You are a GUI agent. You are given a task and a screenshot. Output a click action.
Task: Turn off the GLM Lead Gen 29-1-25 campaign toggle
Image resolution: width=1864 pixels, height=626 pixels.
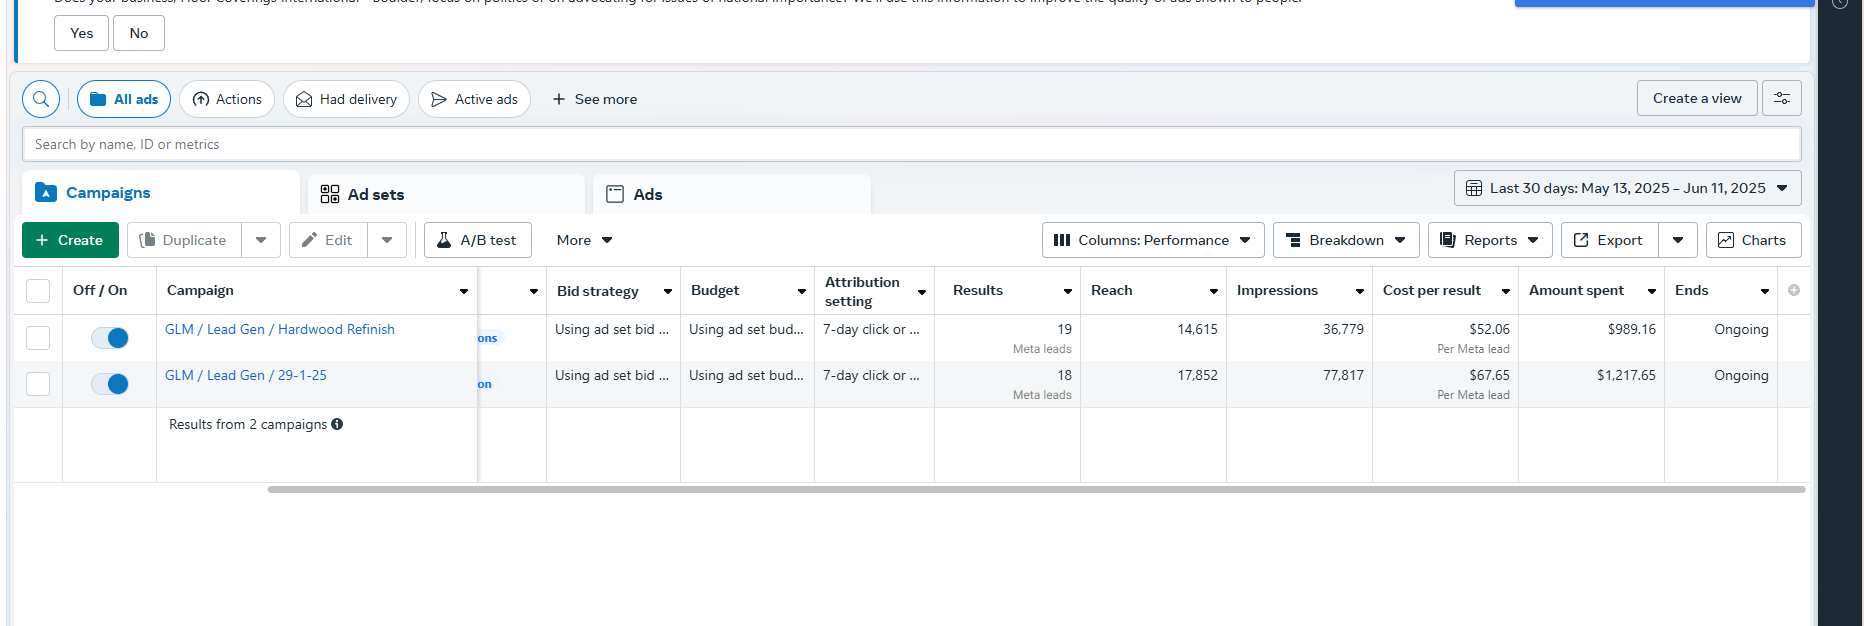tap(110, 384)
